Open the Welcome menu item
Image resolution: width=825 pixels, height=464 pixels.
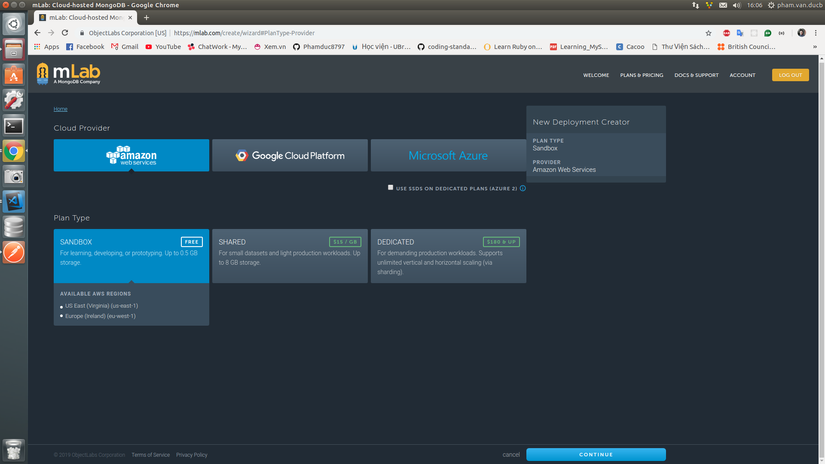click(596, 75)
